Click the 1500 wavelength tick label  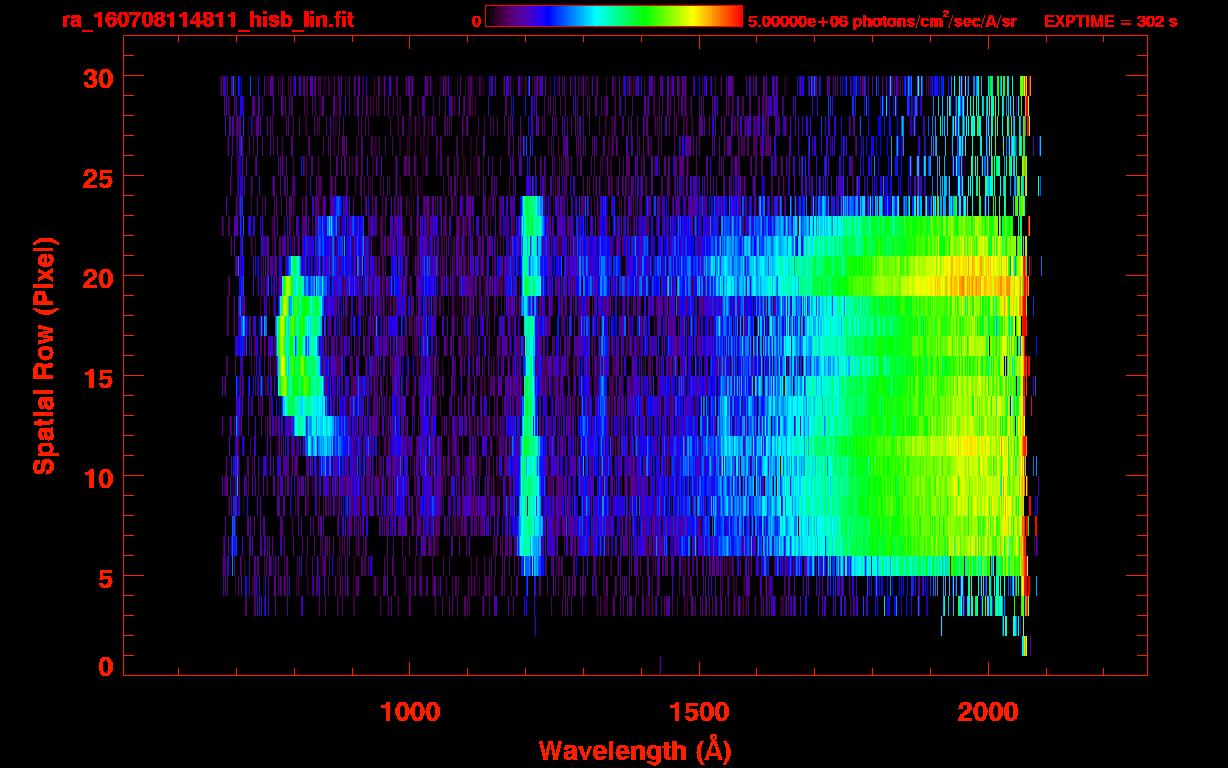click(699, 711)
